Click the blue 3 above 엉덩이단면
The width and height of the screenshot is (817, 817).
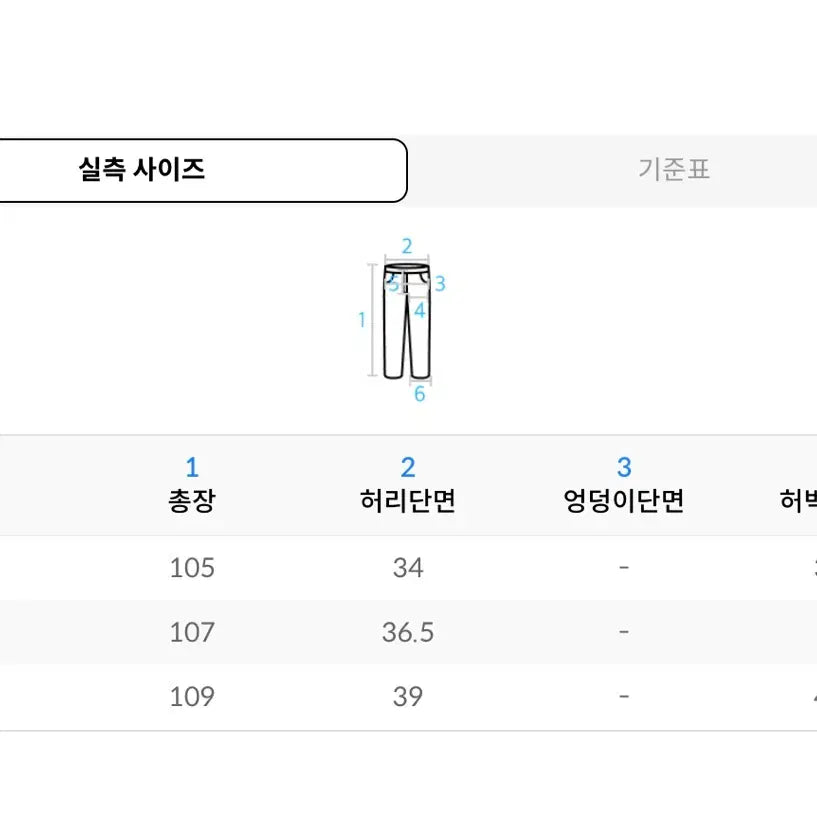pyautogui.click(x=624, y=467)
